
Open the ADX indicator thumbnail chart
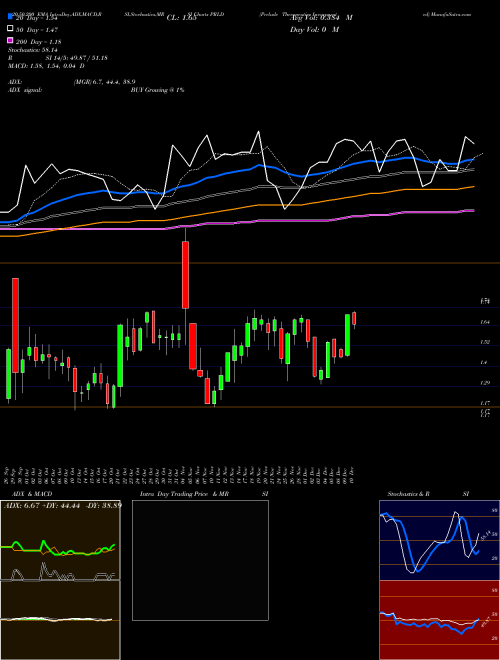(60, 540)
